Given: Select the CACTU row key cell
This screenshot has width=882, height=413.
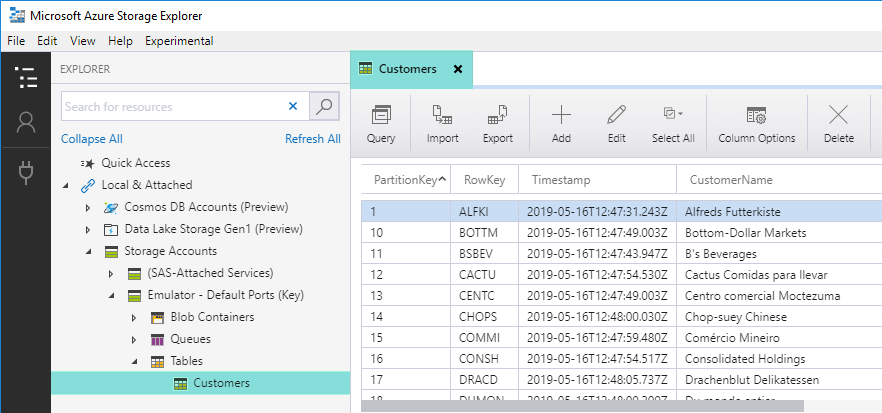Looking at the screenshot, I should click(x=484, y=275).
